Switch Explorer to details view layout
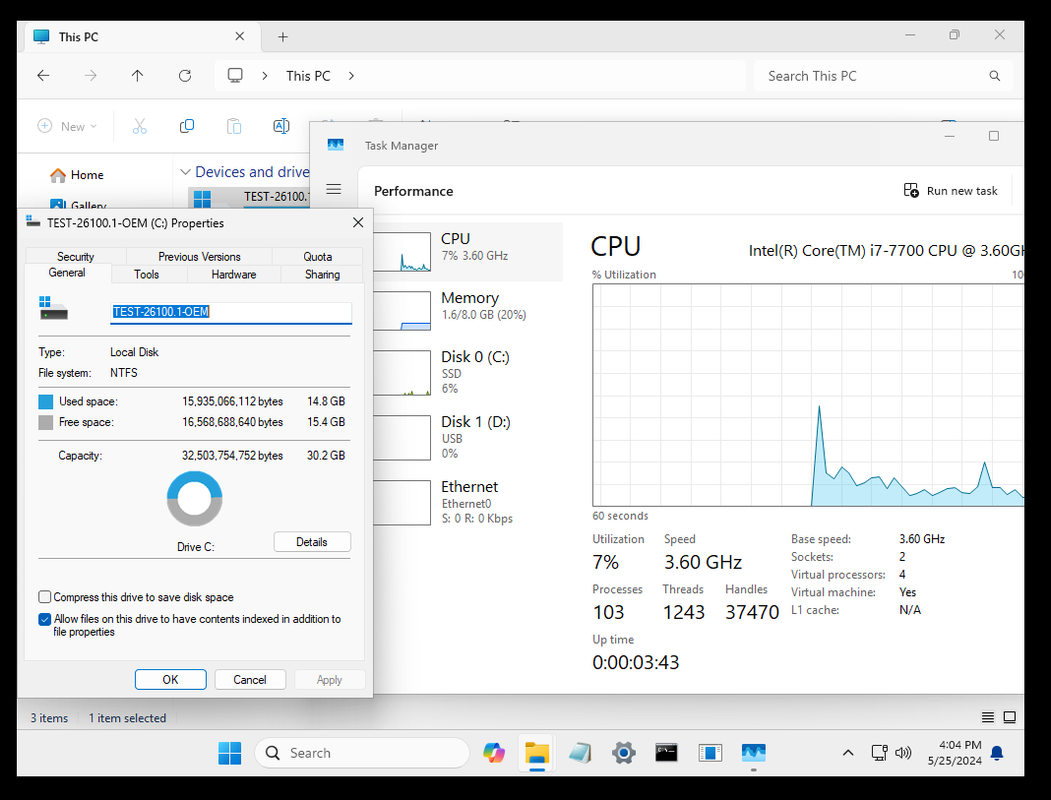 pos(988,718)
